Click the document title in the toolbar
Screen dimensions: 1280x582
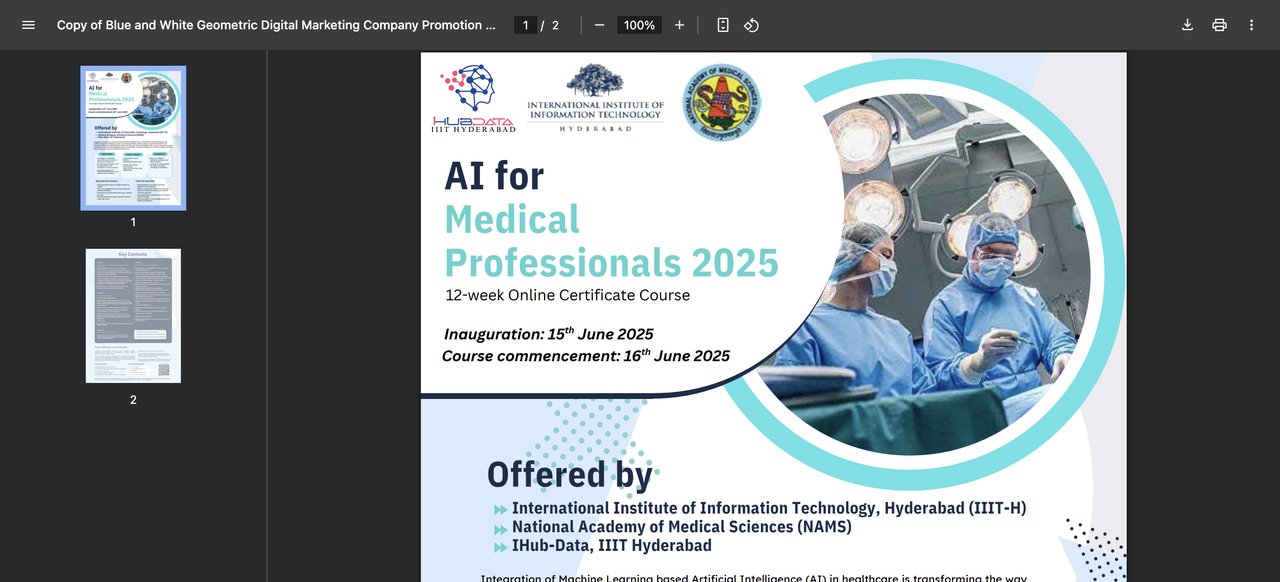point(276,25)
